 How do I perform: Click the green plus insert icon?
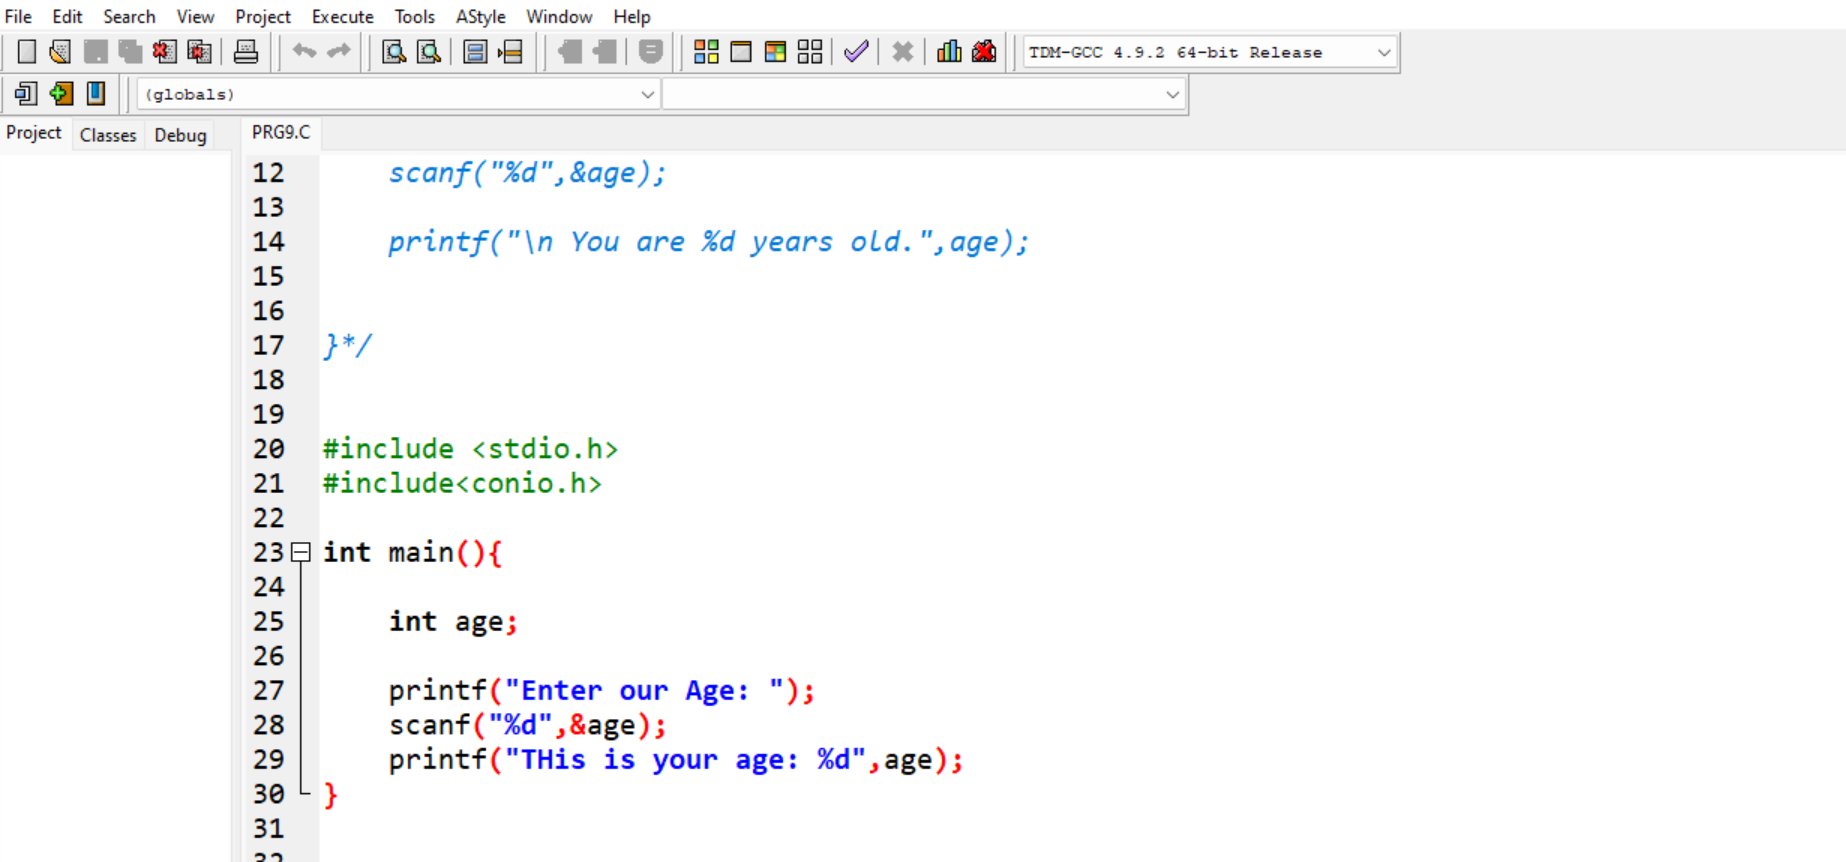(x=61, y=94)
